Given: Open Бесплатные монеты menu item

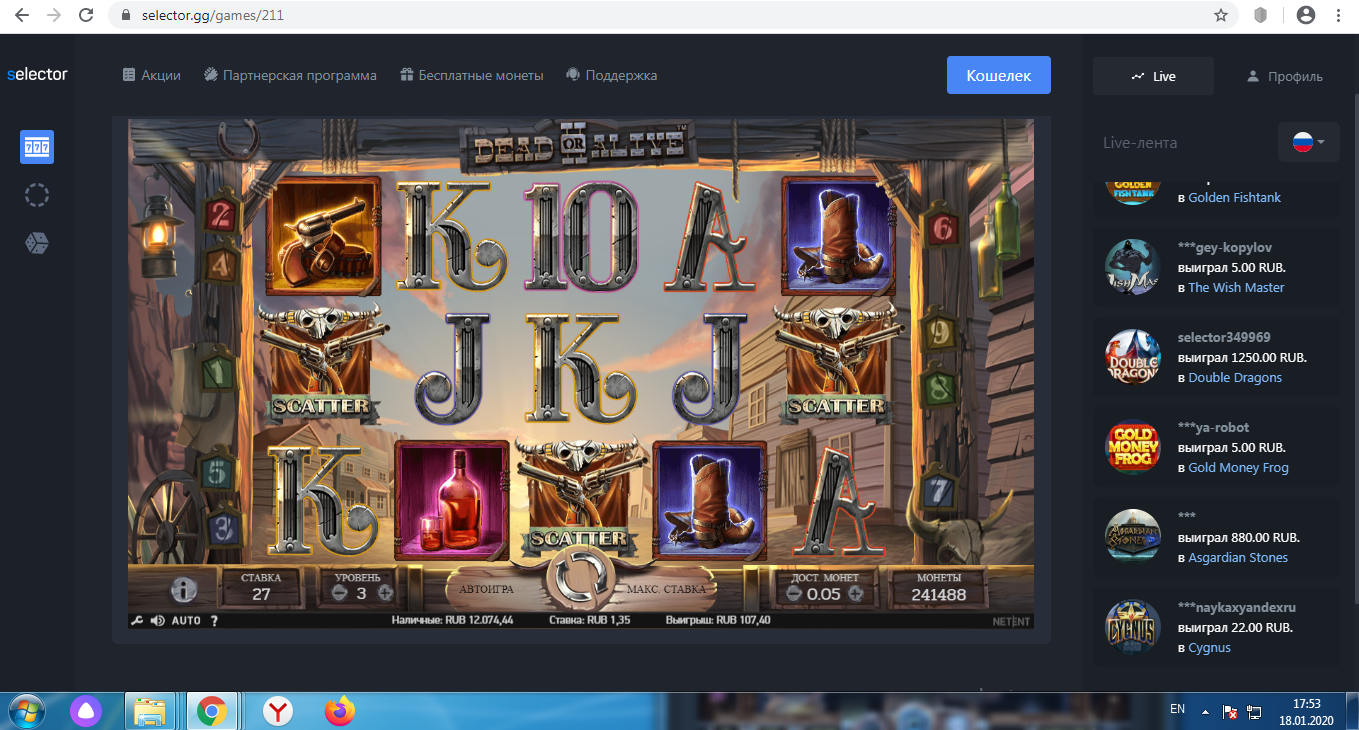Looking at the screenshot, I should (x=472, y=76).
